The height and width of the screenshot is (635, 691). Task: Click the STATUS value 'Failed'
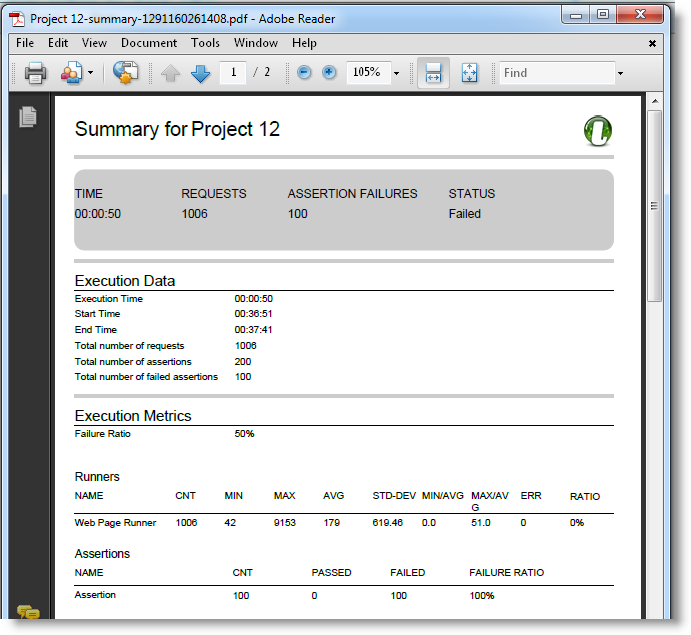464,214
